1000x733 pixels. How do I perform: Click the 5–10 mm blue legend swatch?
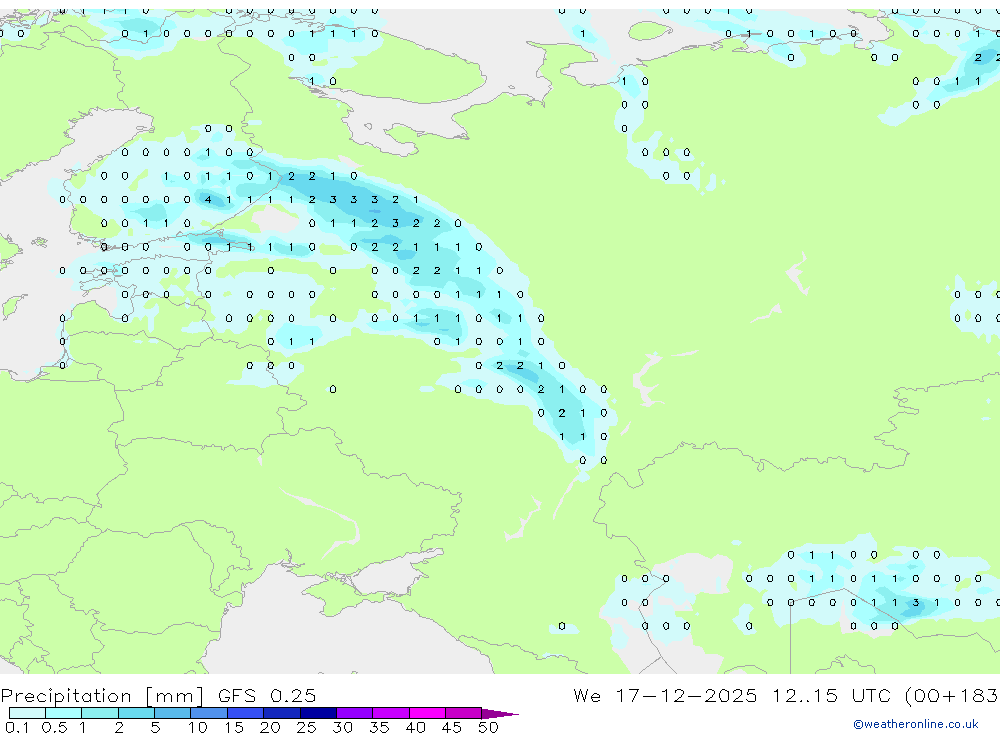[173, 713]
